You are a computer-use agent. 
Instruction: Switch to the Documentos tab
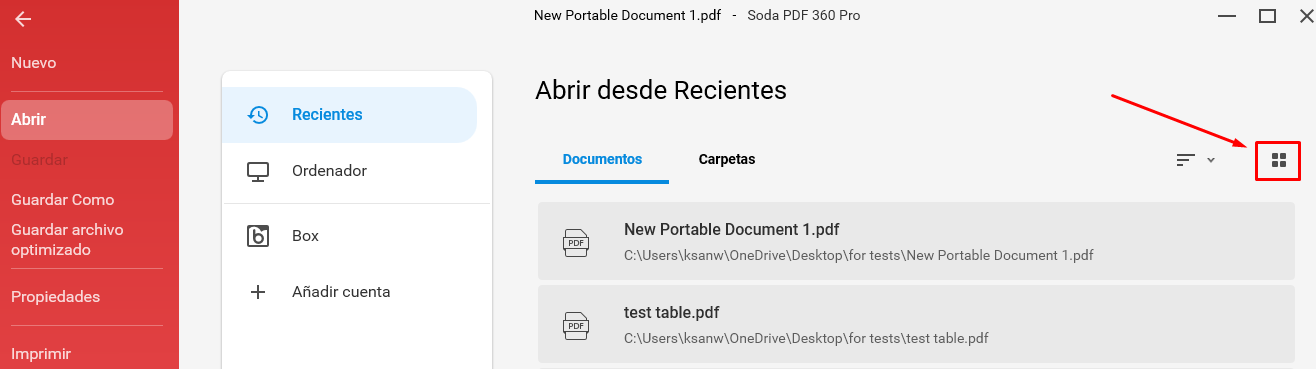coord(602,159)
